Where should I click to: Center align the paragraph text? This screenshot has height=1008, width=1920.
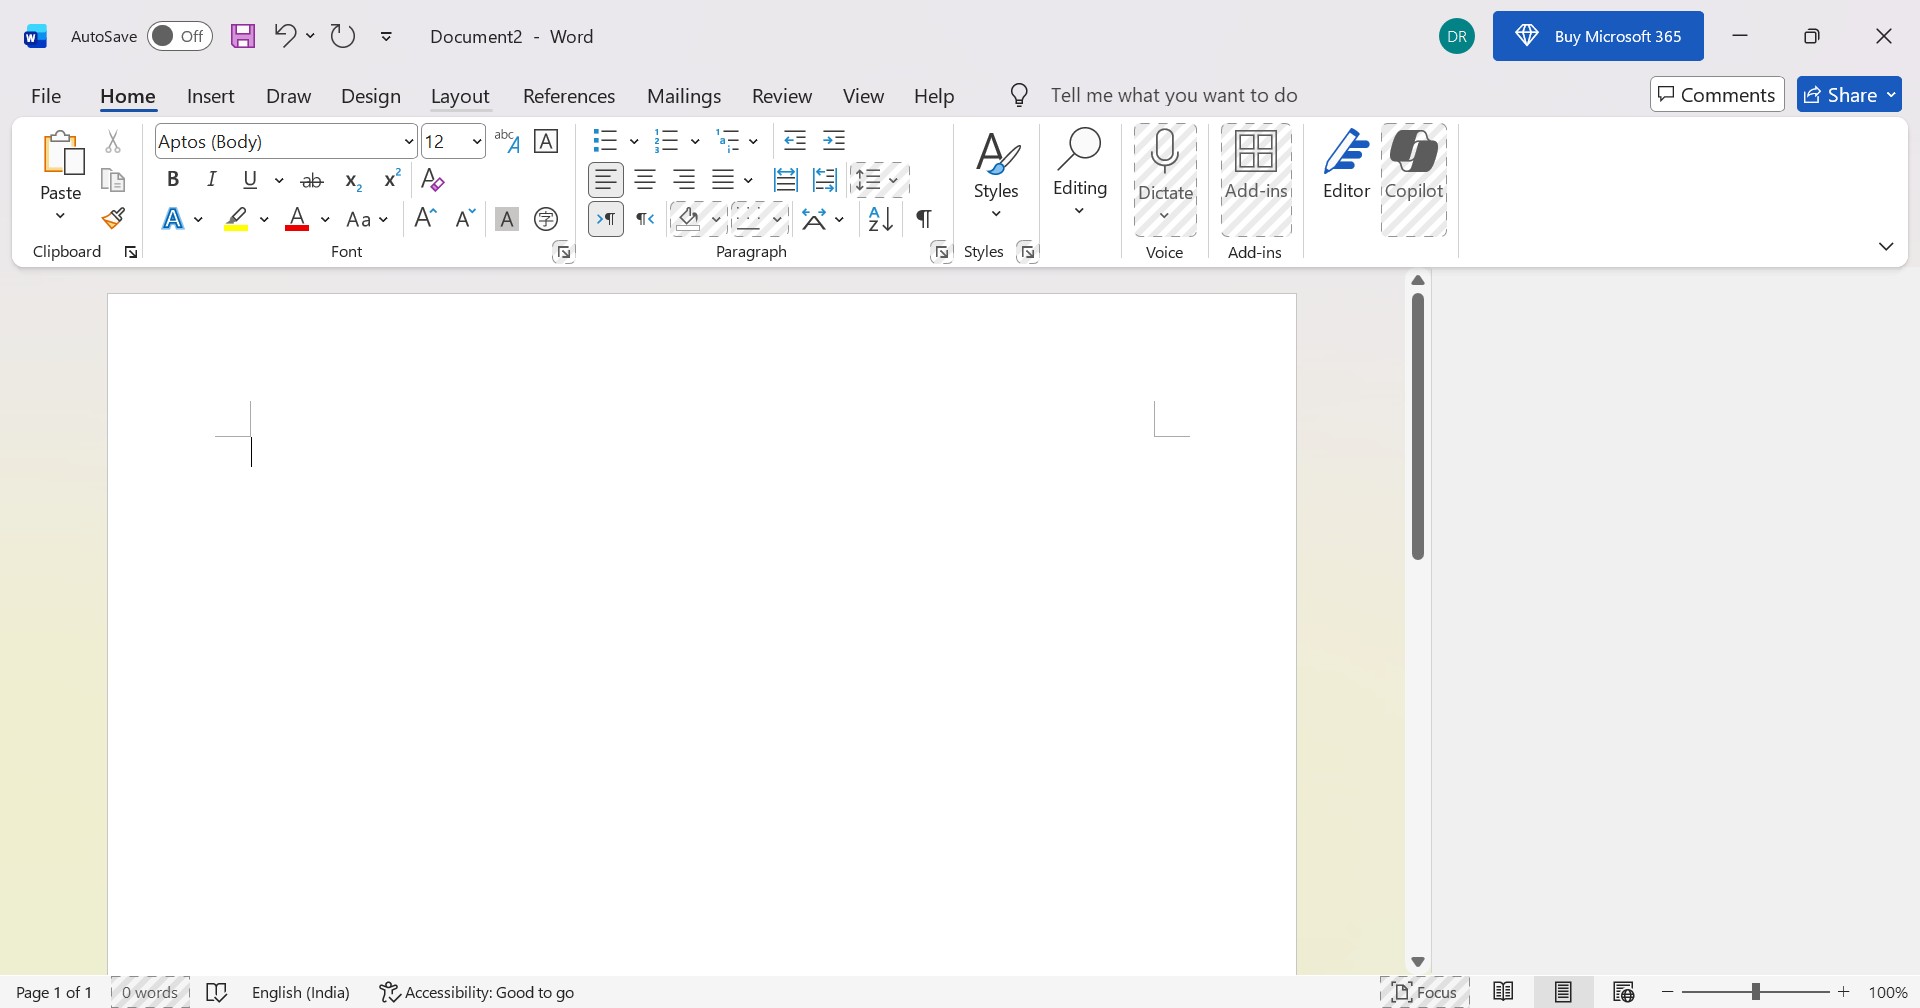click(645, 180)
